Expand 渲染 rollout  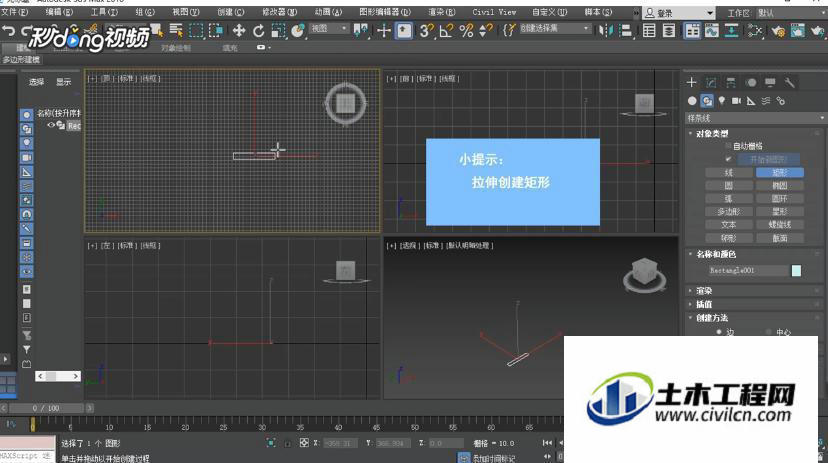click(x=703, y=291)
